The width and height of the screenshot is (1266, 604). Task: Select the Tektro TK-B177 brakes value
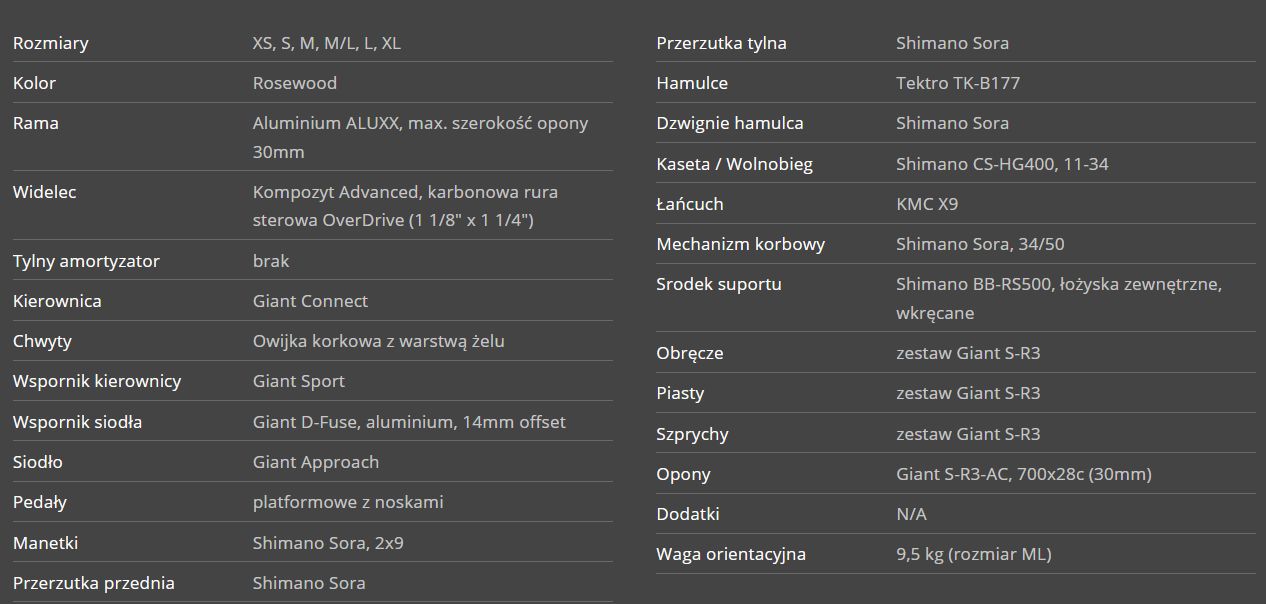pos(958,83)
